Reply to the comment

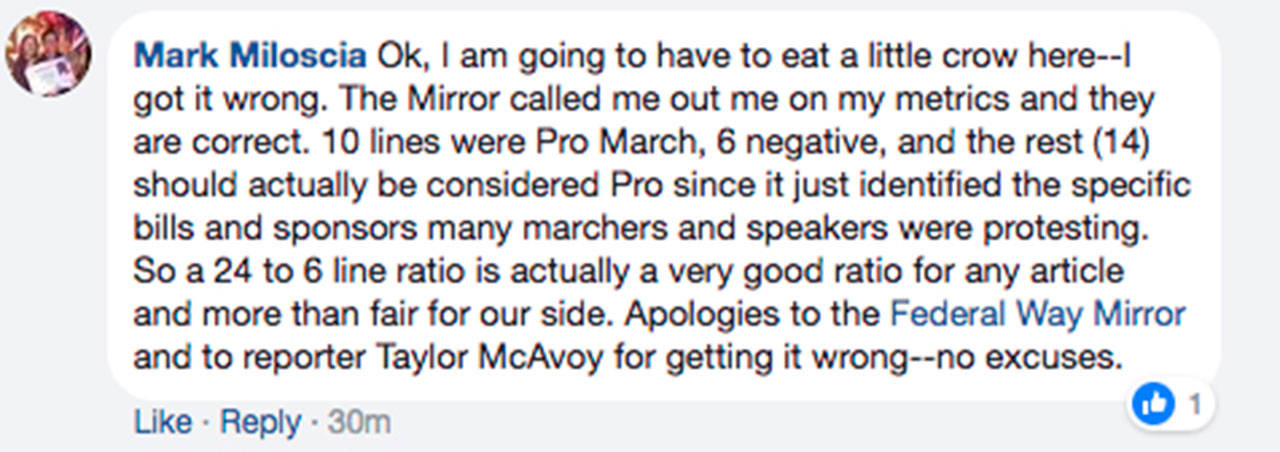click(x=260, y=422)
